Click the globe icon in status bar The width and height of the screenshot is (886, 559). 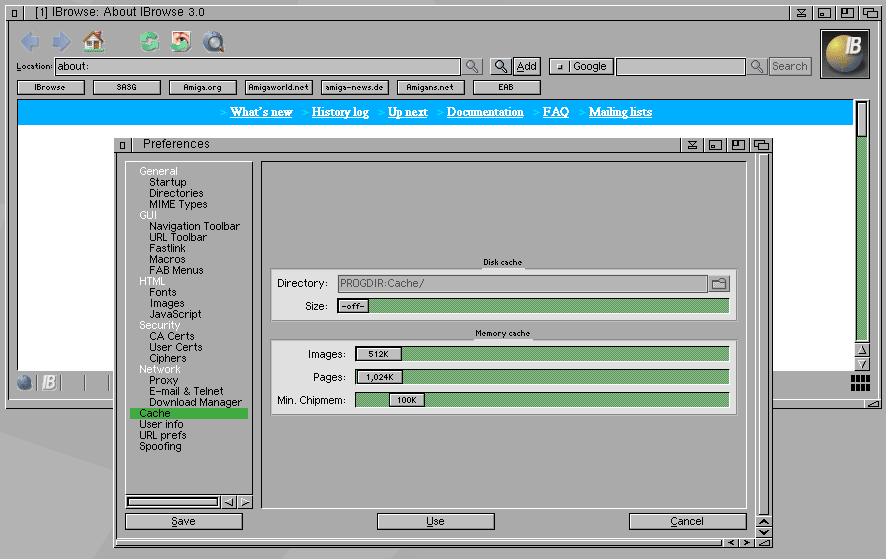24,383
